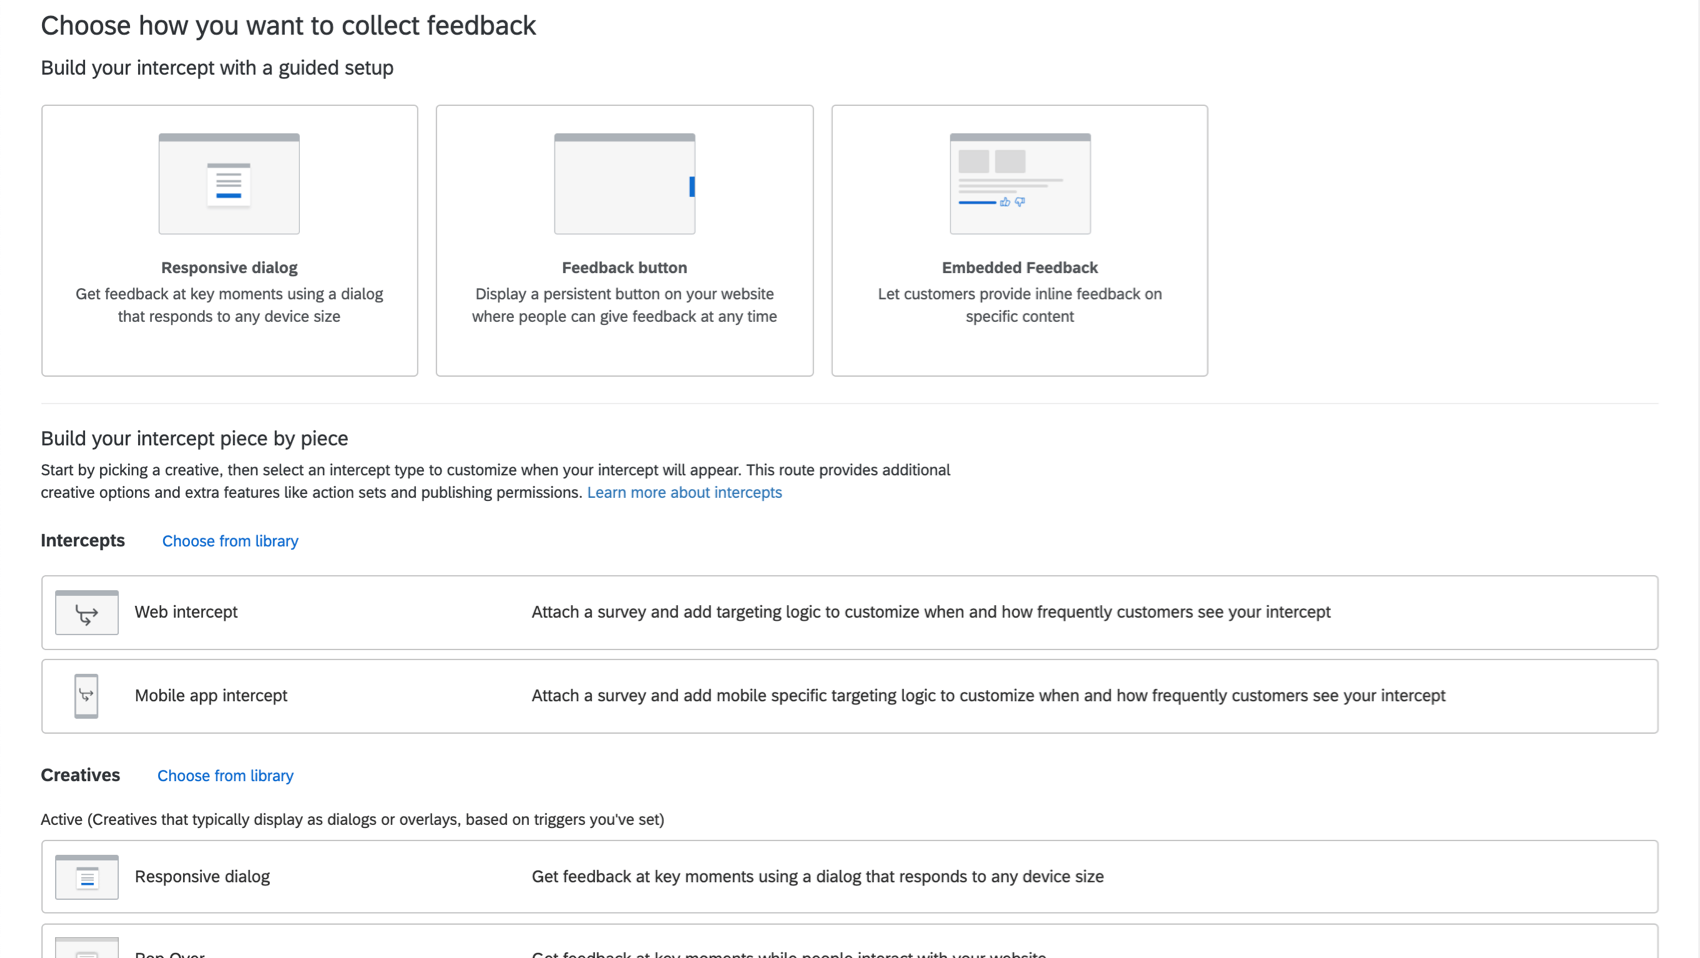
Task: Click Feedback button card description text
Action: click(x=624, y=305)
